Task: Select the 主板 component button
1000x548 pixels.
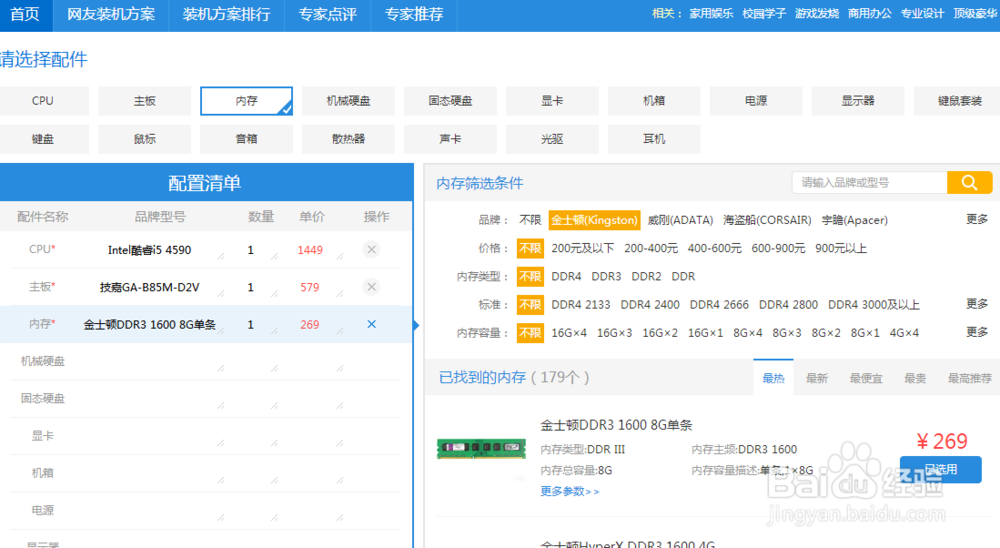Action: [x=145, y=101]
